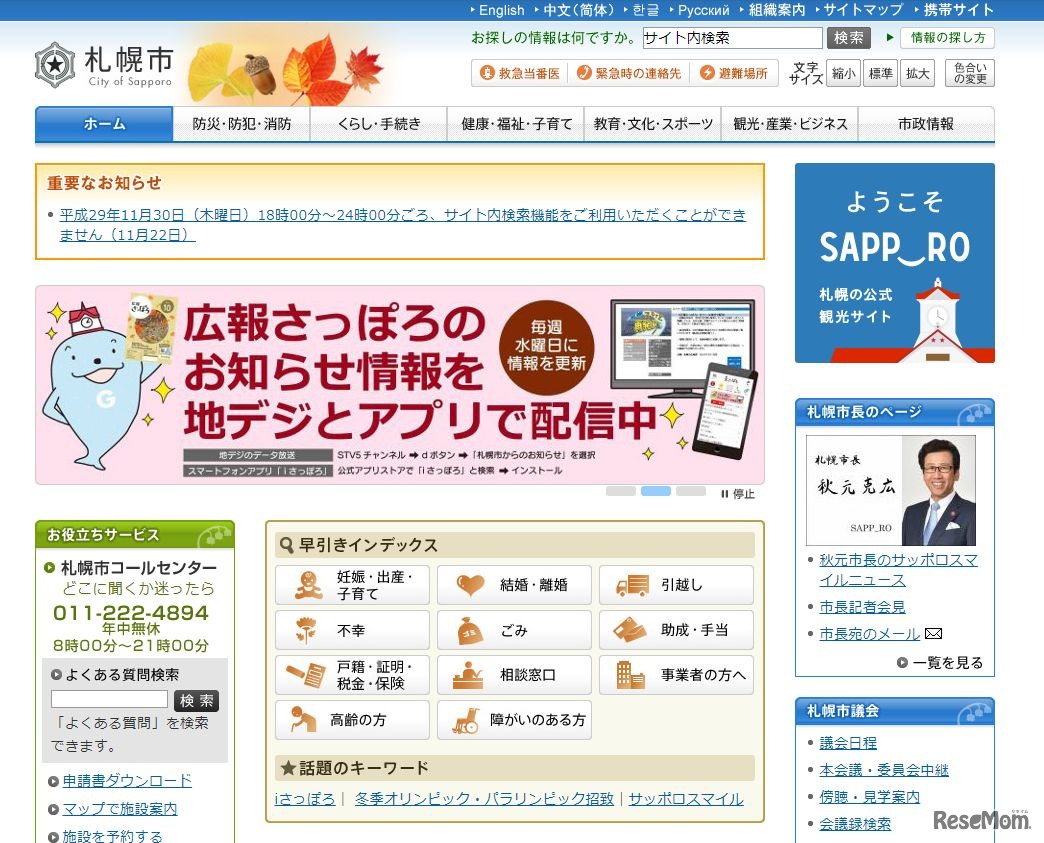Open 申請書ダウンロード link
1044x843 pixels.
click(127, 780)
